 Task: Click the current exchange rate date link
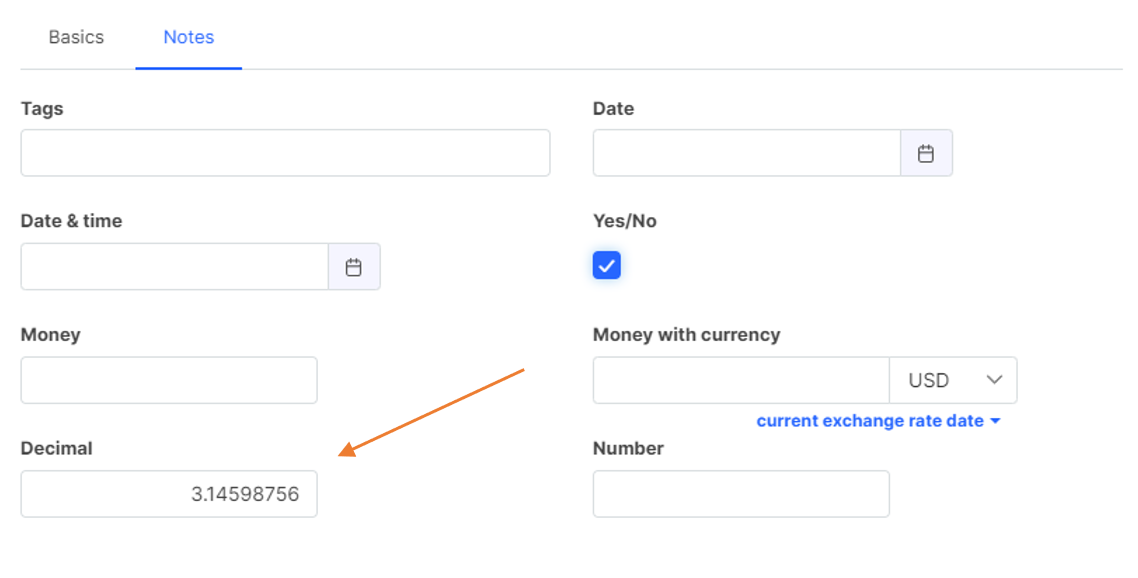pos(870,421)
